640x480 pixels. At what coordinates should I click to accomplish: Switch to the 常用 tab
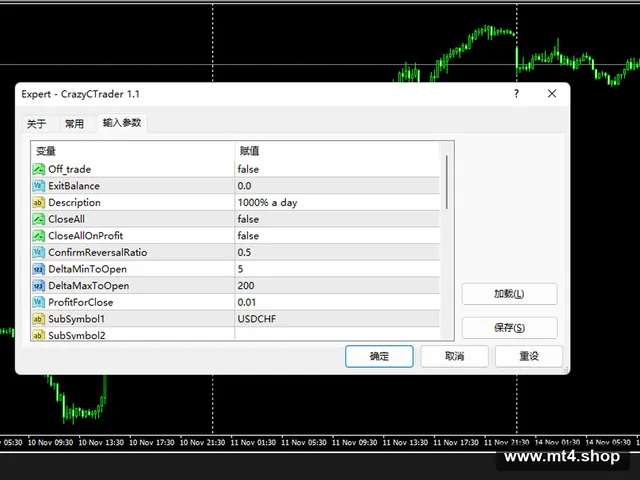click(74, 124)
